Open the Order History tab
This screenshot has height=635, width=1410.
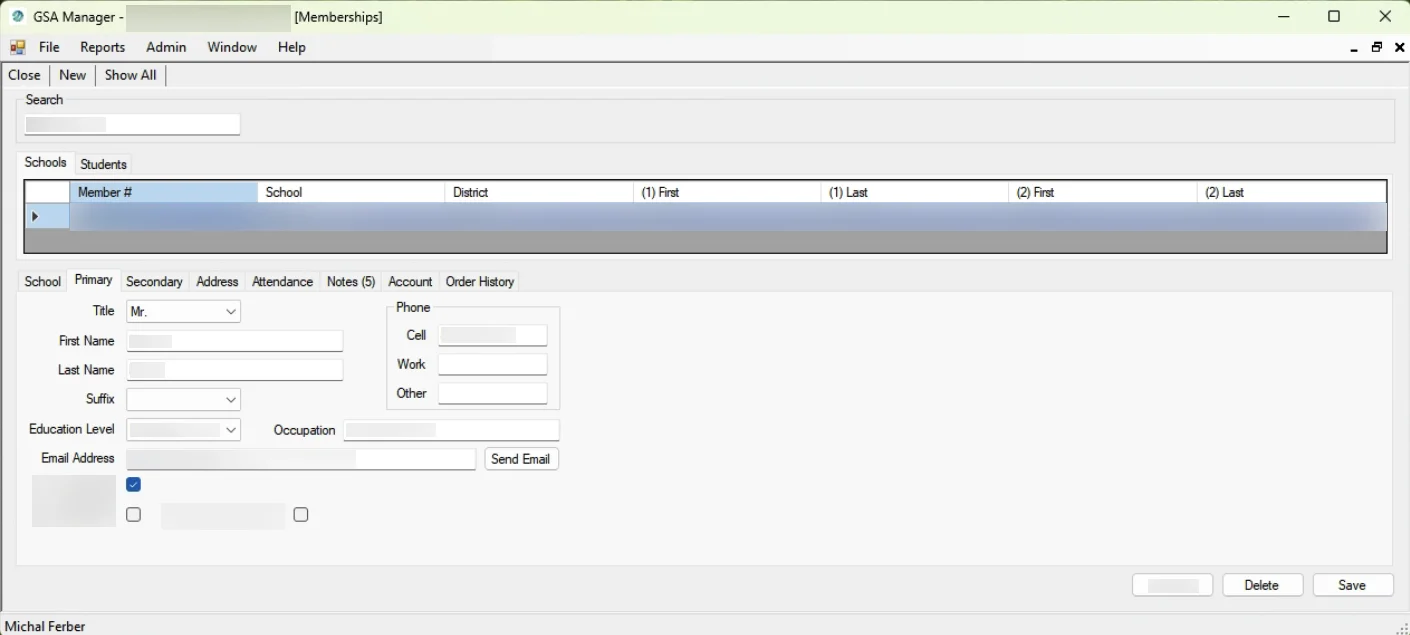[x=479, y=282]
